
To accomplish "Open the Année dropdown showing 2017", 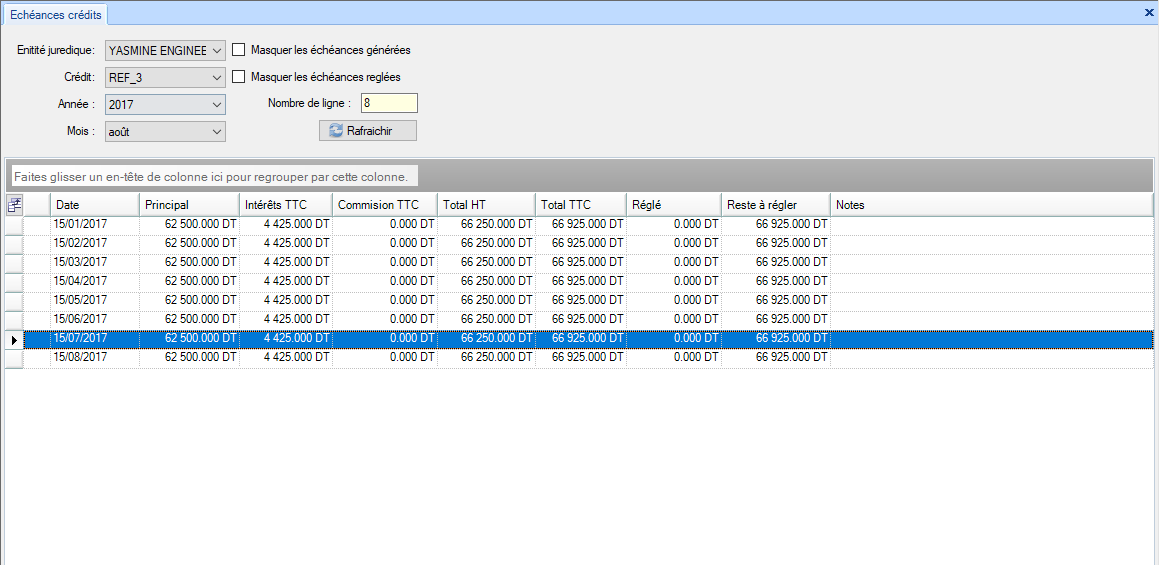I will (216, 104).
